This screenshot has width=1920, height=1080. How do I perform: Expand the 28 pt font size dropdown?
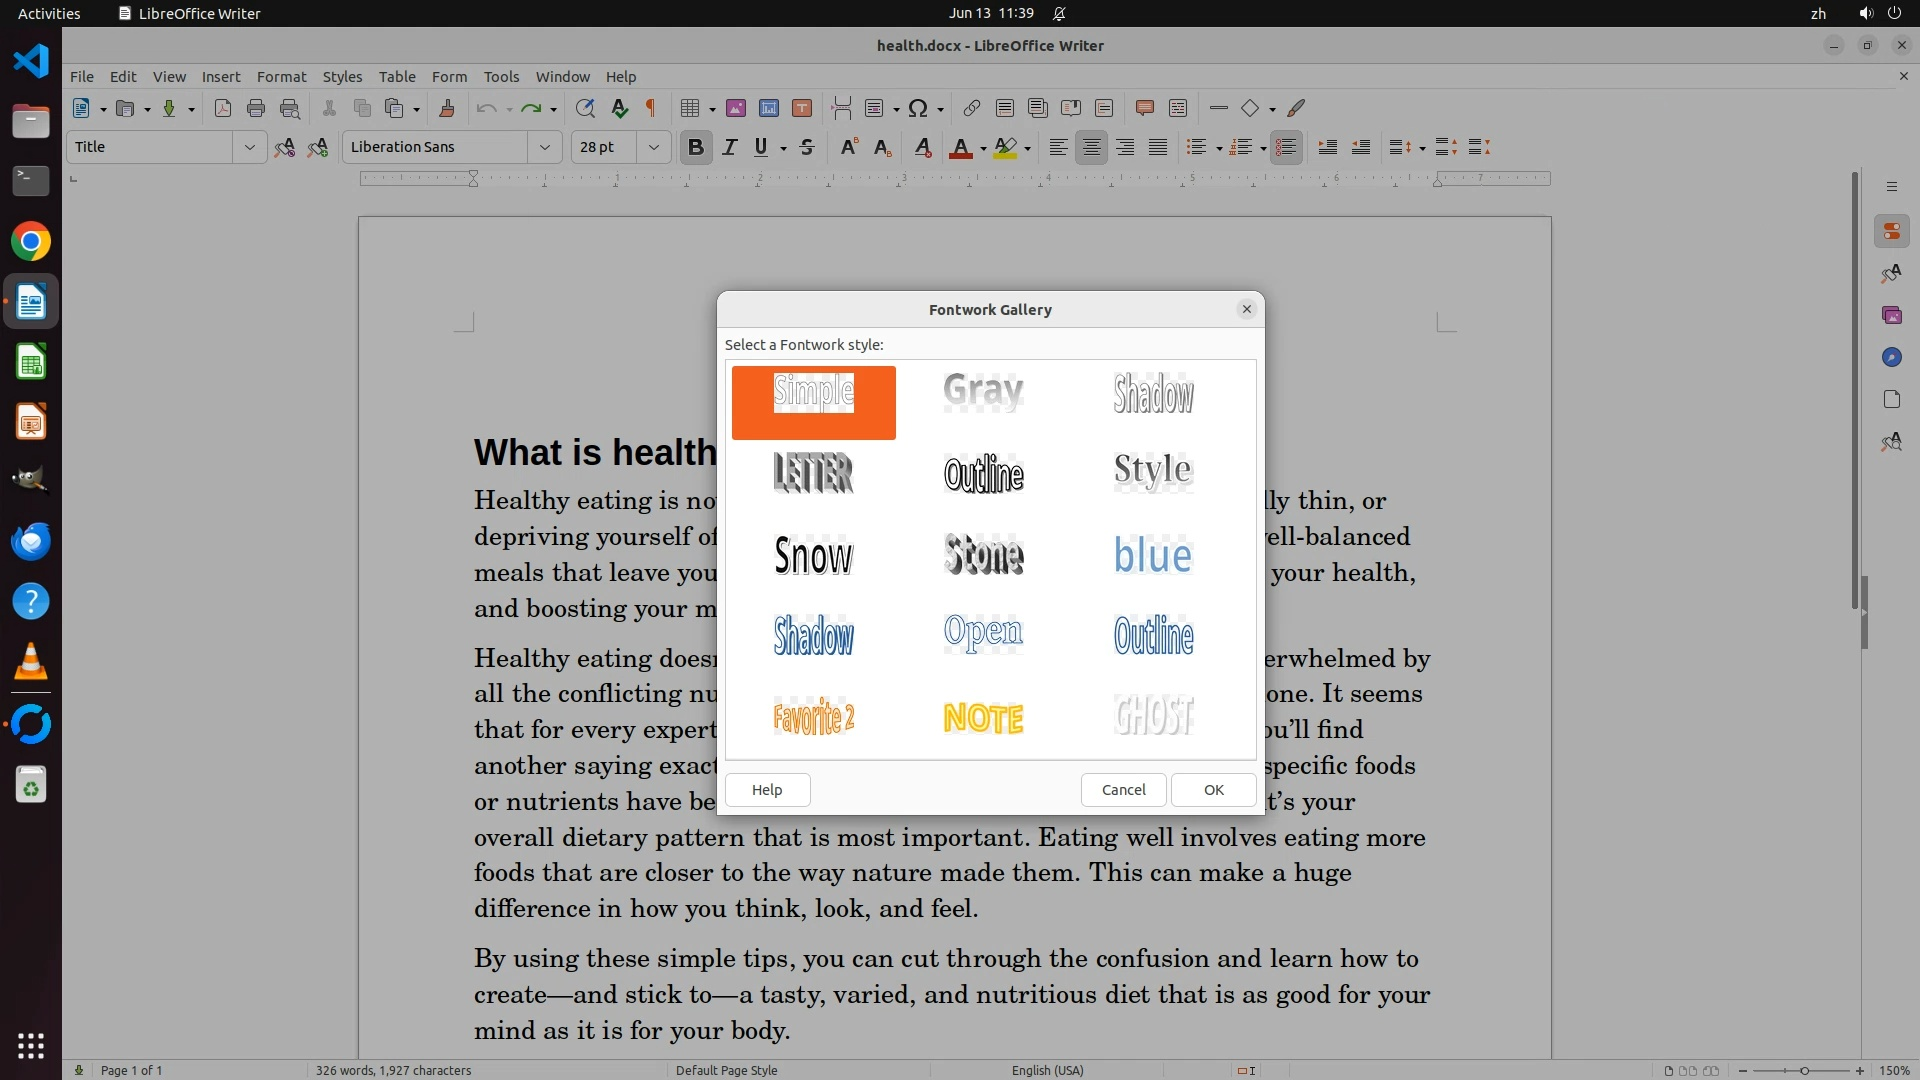[654, 147]
